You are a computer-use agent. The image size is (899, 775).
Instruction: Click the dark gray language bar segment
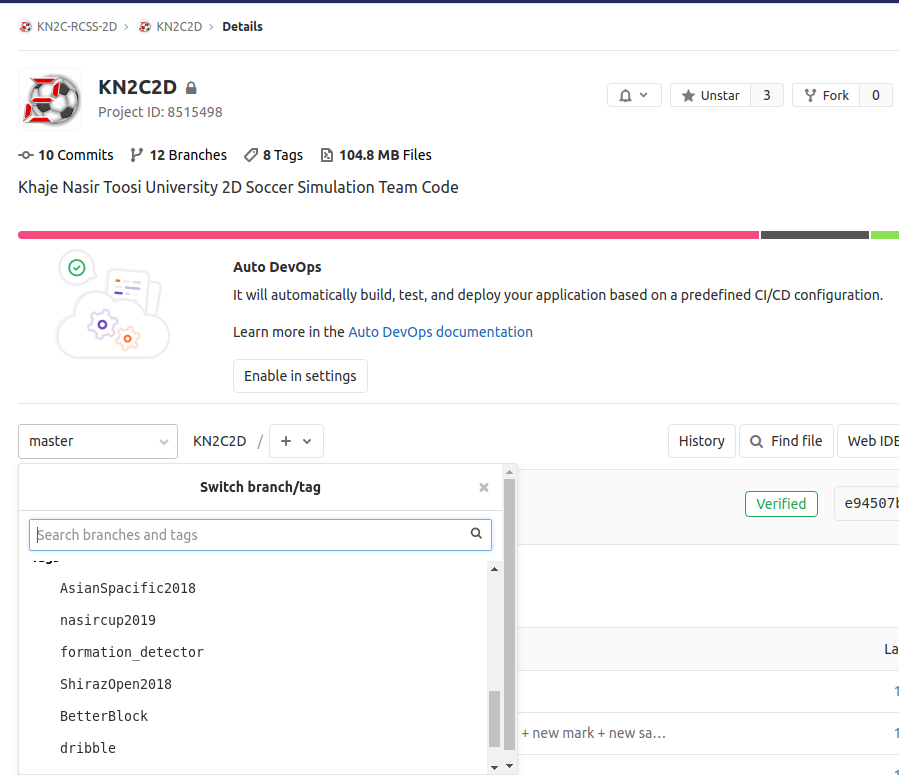(x=815, y=235)
